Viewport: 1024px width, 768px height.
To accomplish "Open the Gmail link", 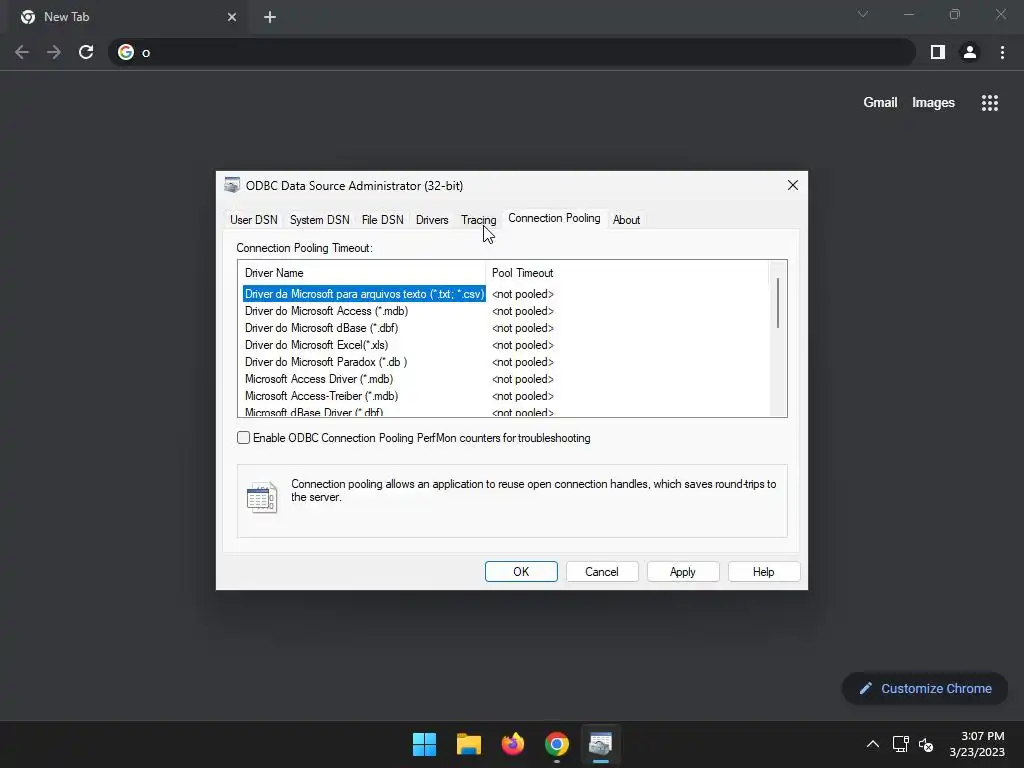I will coord(880,103).
